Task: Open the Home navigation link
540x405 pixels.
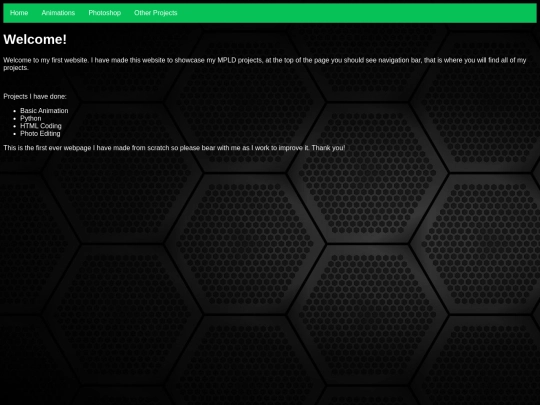Action: click(19, 13)
